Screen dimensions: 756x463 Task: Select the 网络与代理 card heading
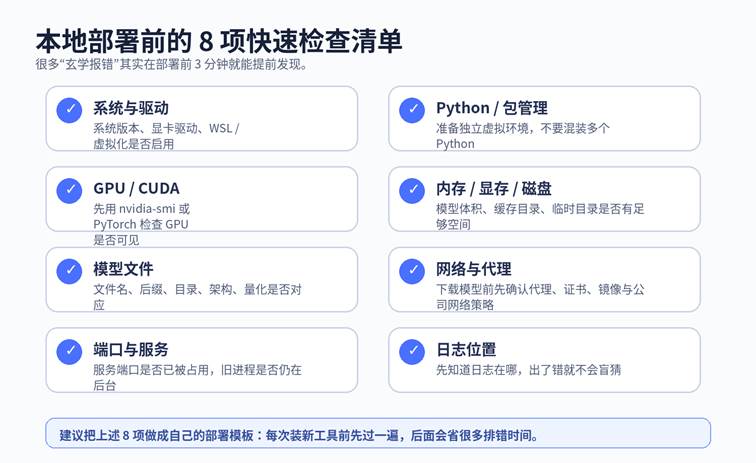click(x=473, y=269)
